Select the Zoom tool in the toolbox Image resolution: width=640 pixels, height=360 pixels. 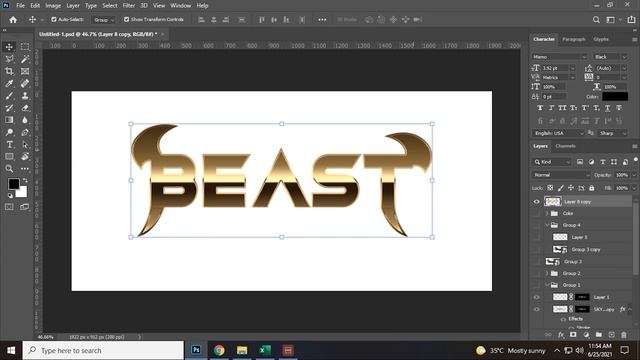(9, 169)
